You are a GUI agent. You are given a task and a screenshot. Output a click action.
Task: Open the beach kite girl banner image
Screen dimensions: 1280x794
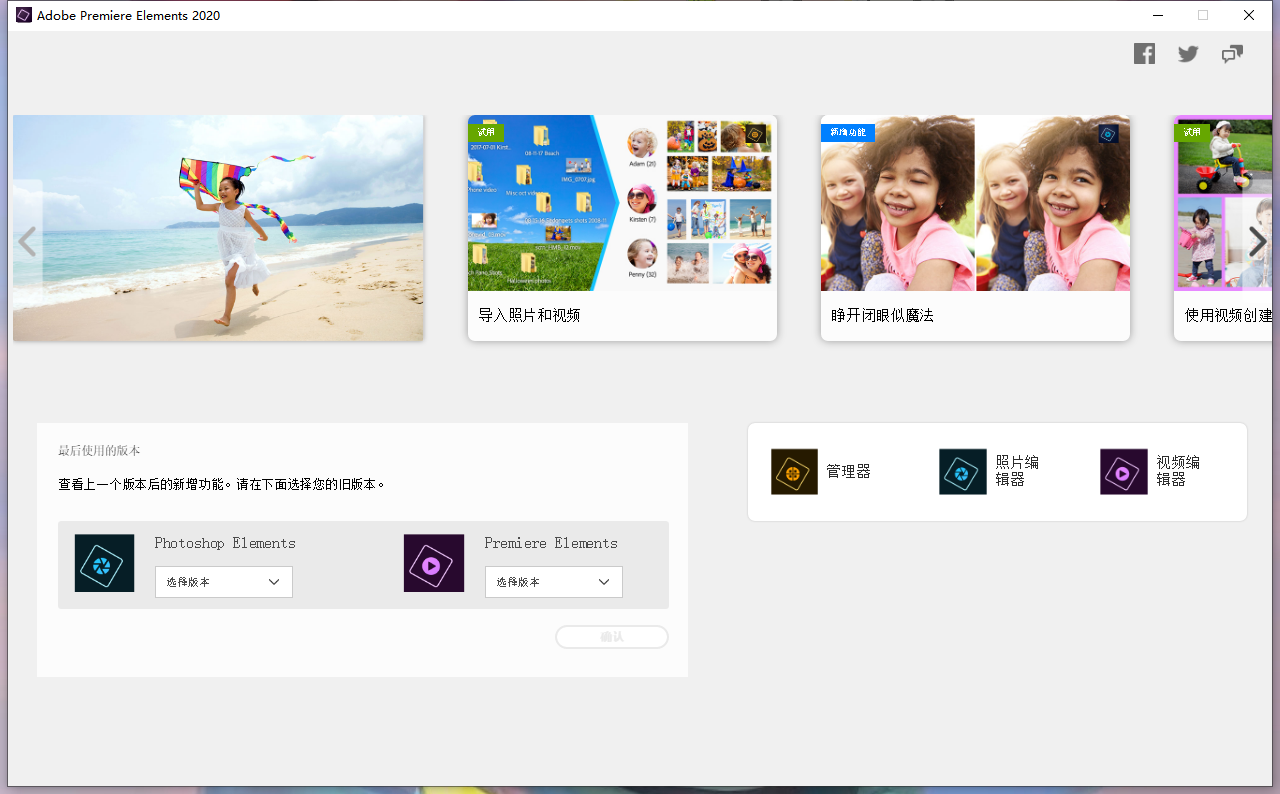(x=218, y=228)
